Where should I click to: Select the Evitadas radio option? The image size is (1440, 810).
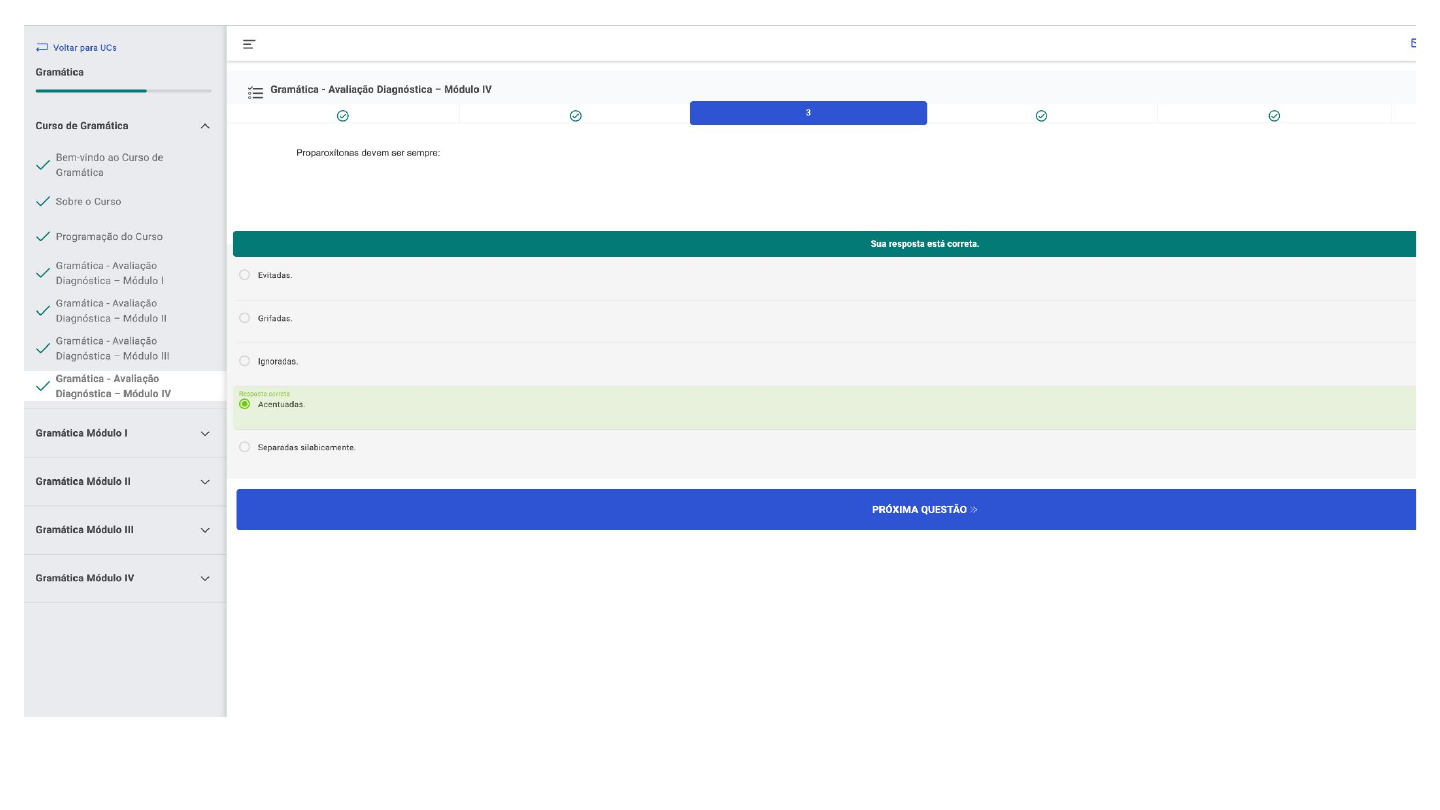pyautogui.click(x=245, y=275)
